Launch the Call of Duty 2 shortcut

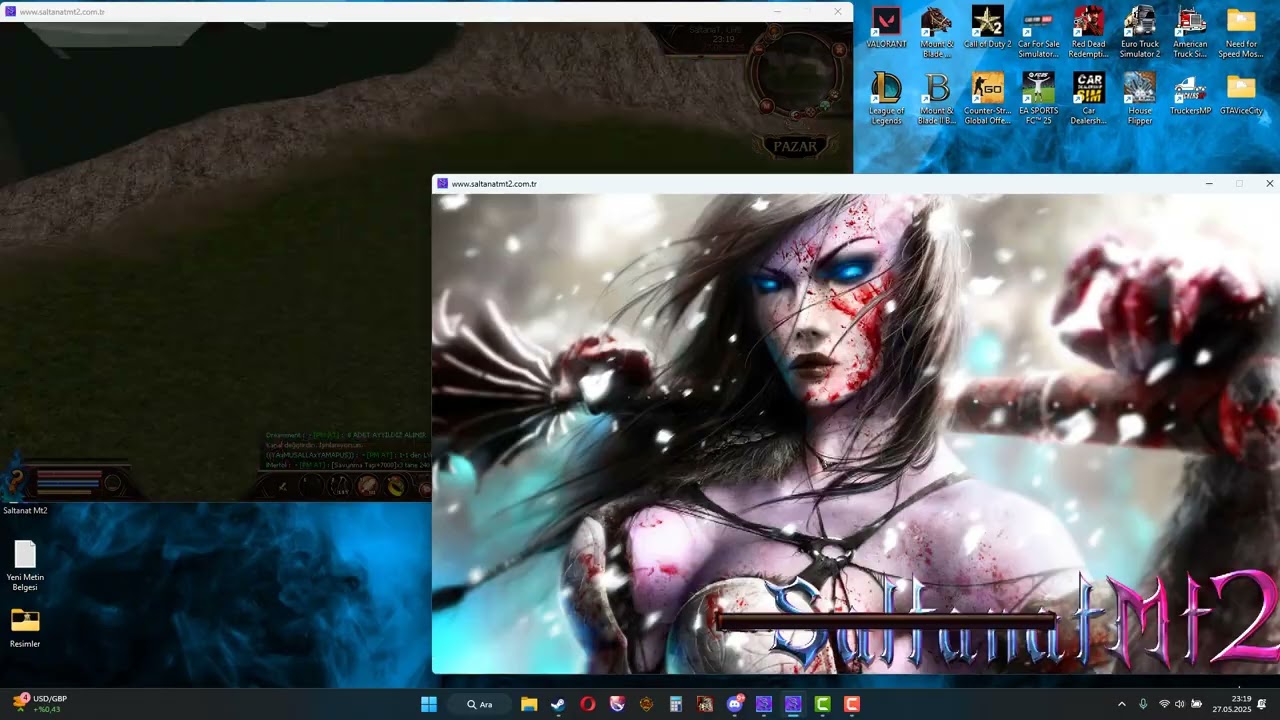pos(987,28)
